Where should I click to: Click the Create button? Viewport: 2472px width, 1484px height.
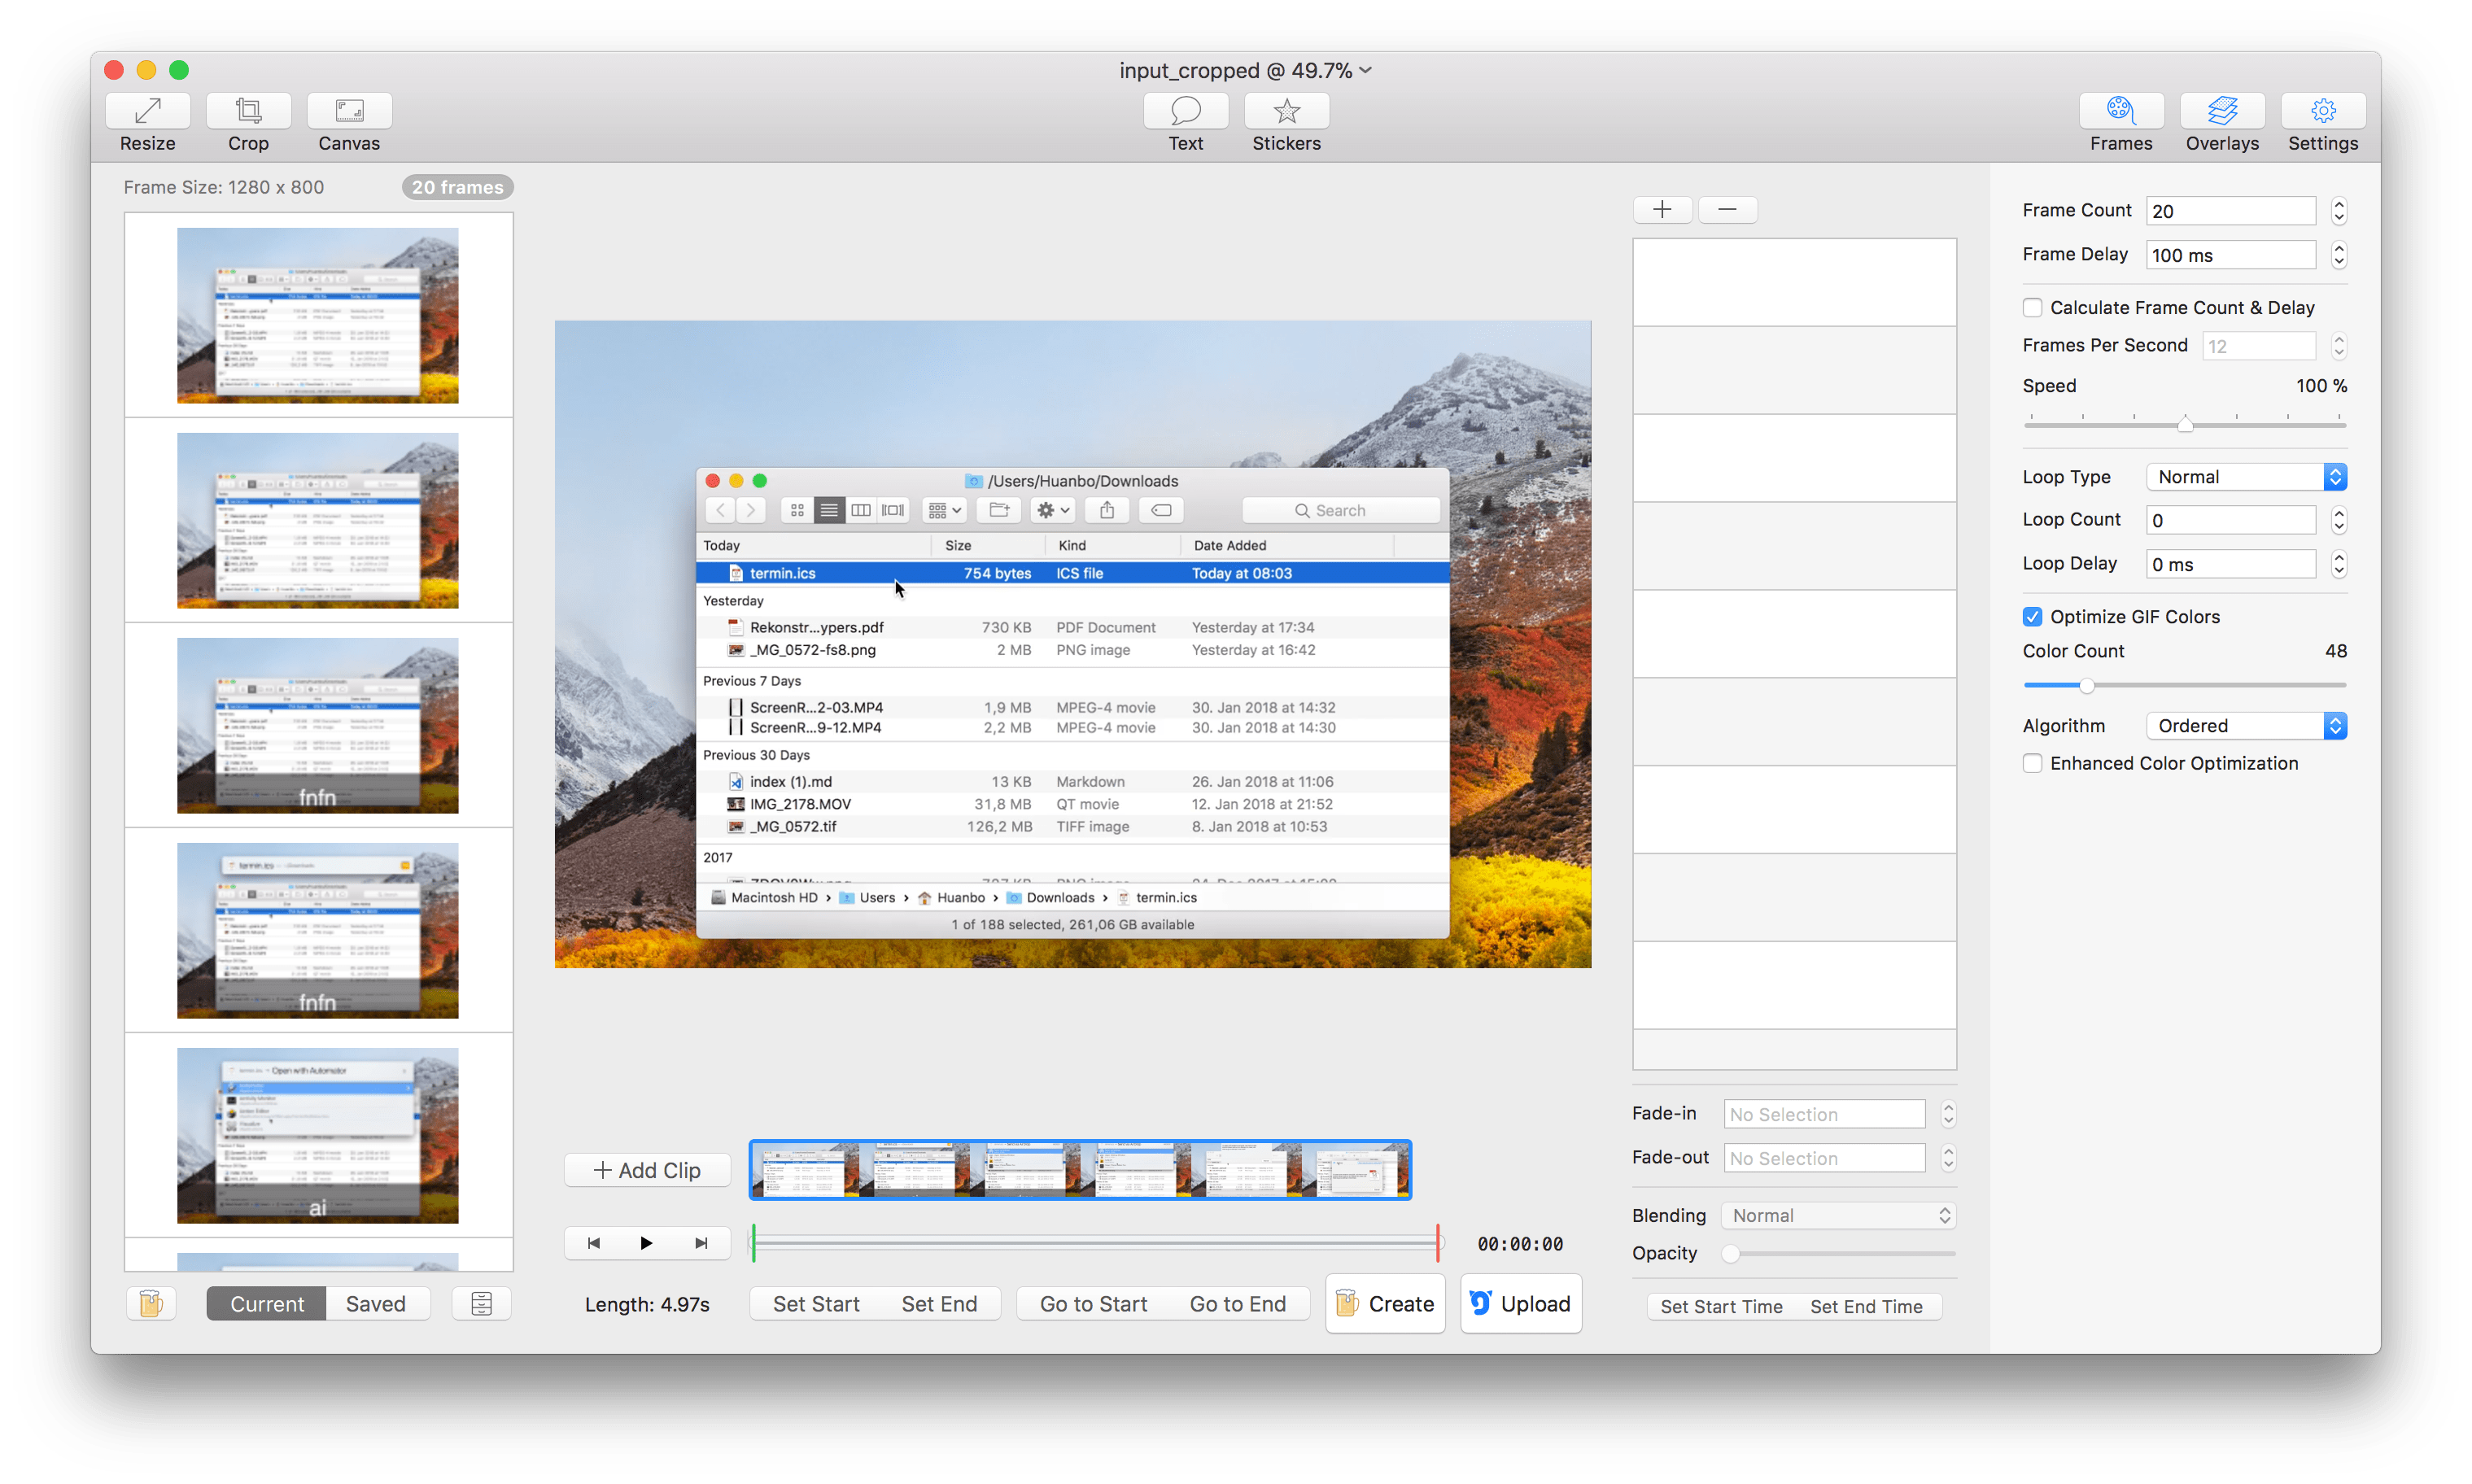1385,1304
